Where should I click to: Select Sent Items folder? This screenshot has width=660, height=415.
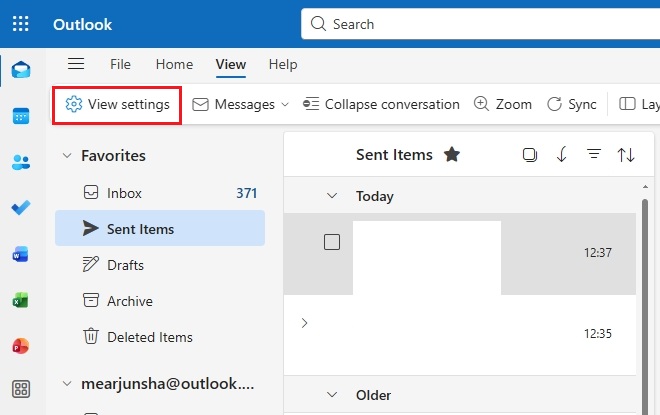point(160,229)
